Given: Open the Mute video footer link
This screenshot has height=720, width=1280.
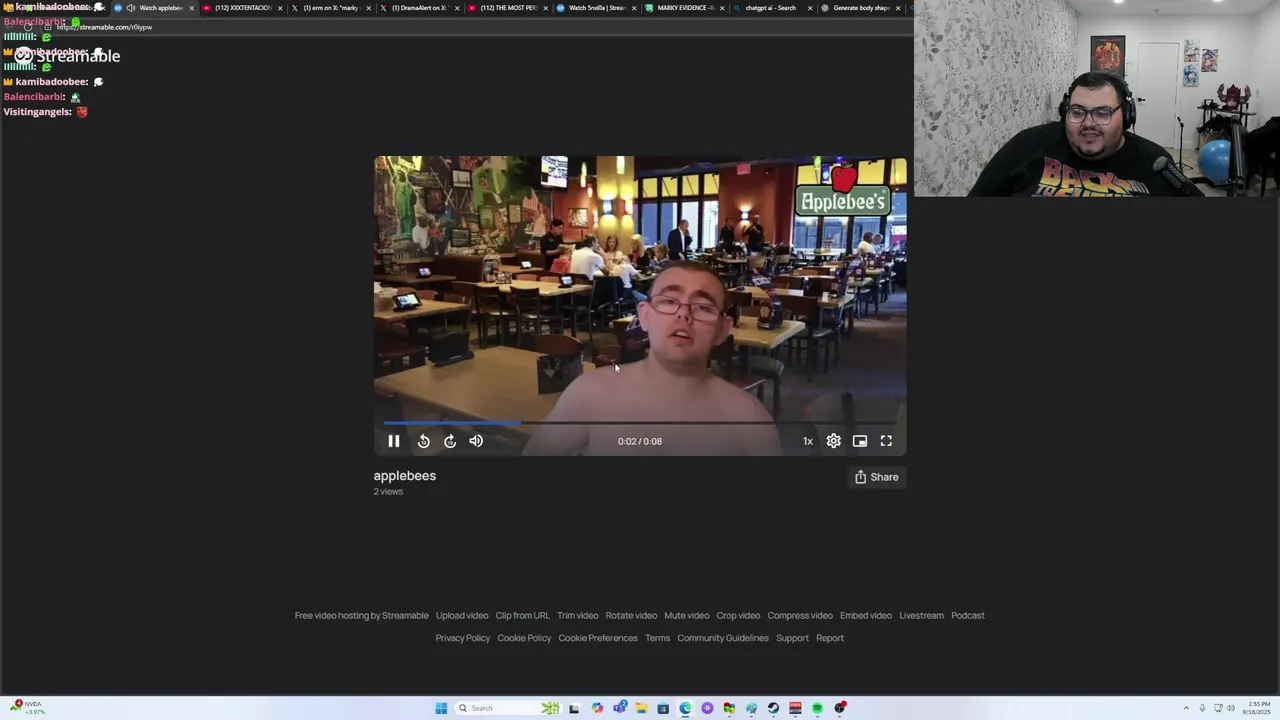Looking at the screenshot, I should tap(687, 616).
